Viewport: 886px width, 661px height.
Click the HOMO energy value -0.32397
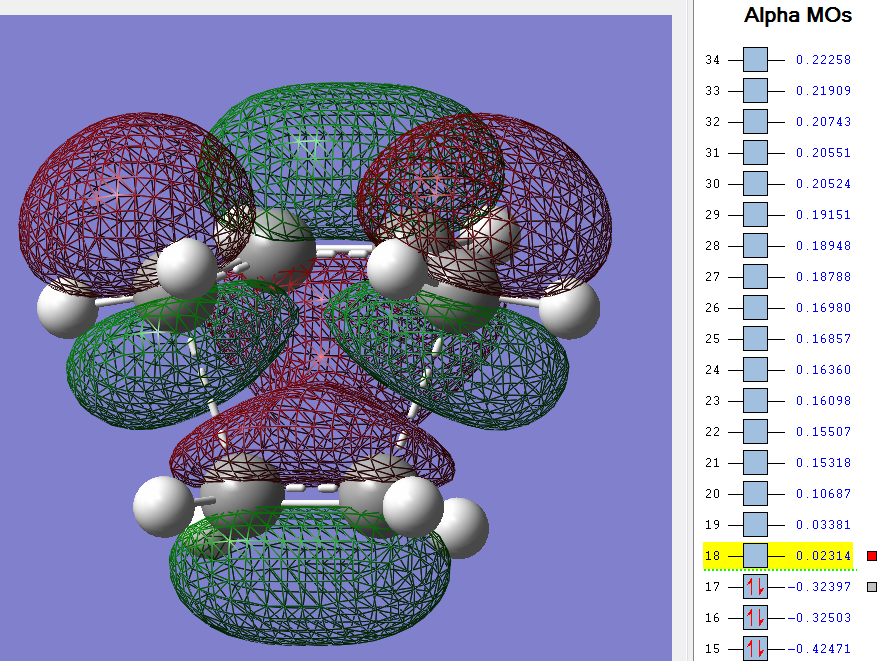pos(819,587)
